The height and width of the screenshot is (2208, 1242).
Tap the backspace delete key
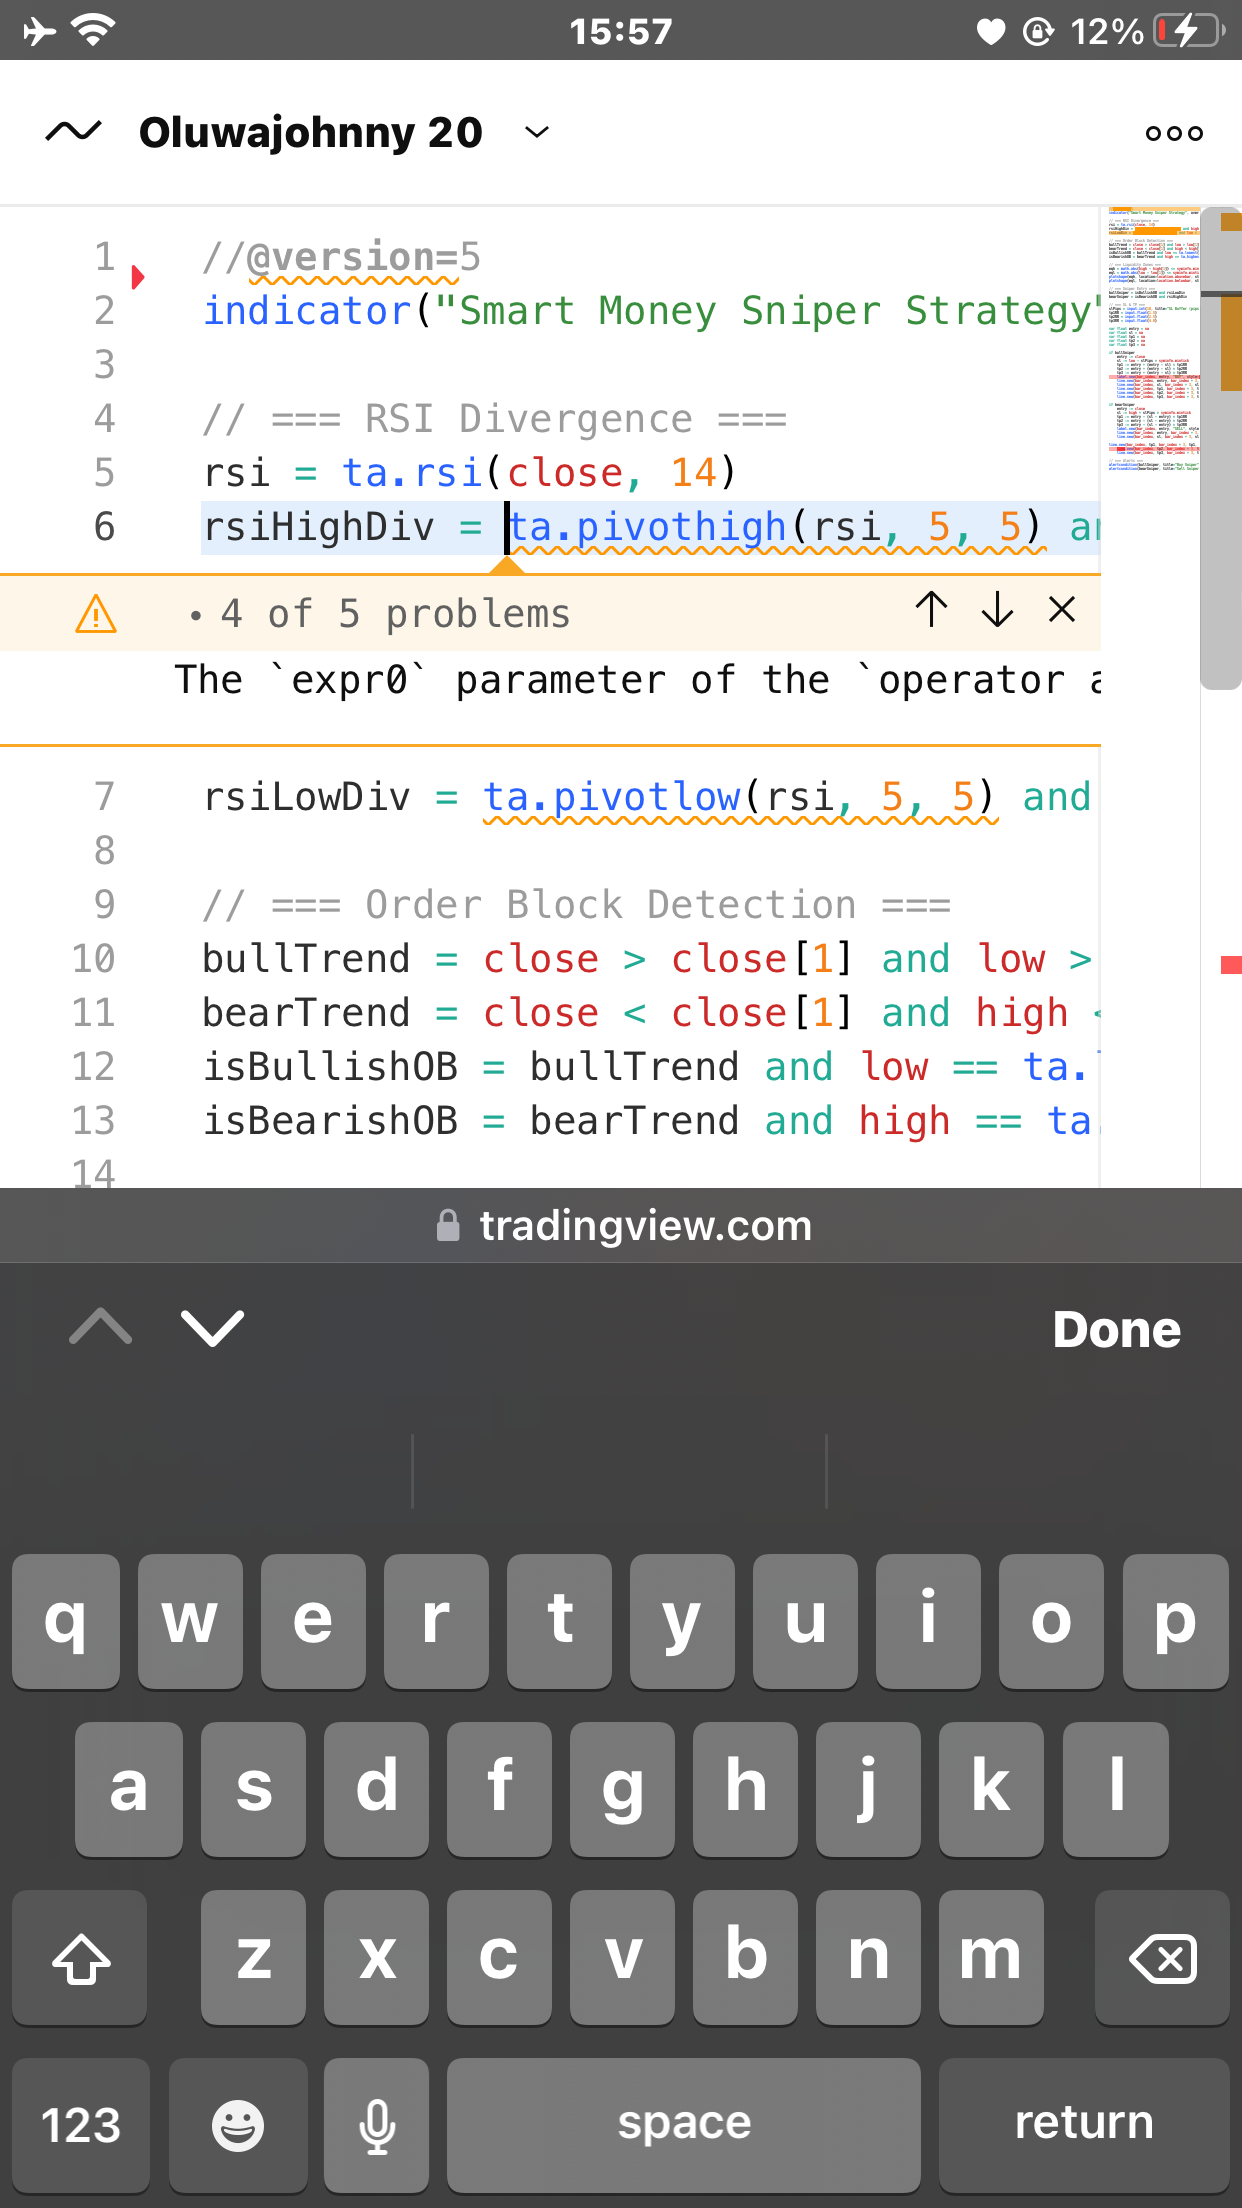(1162, 1957)
